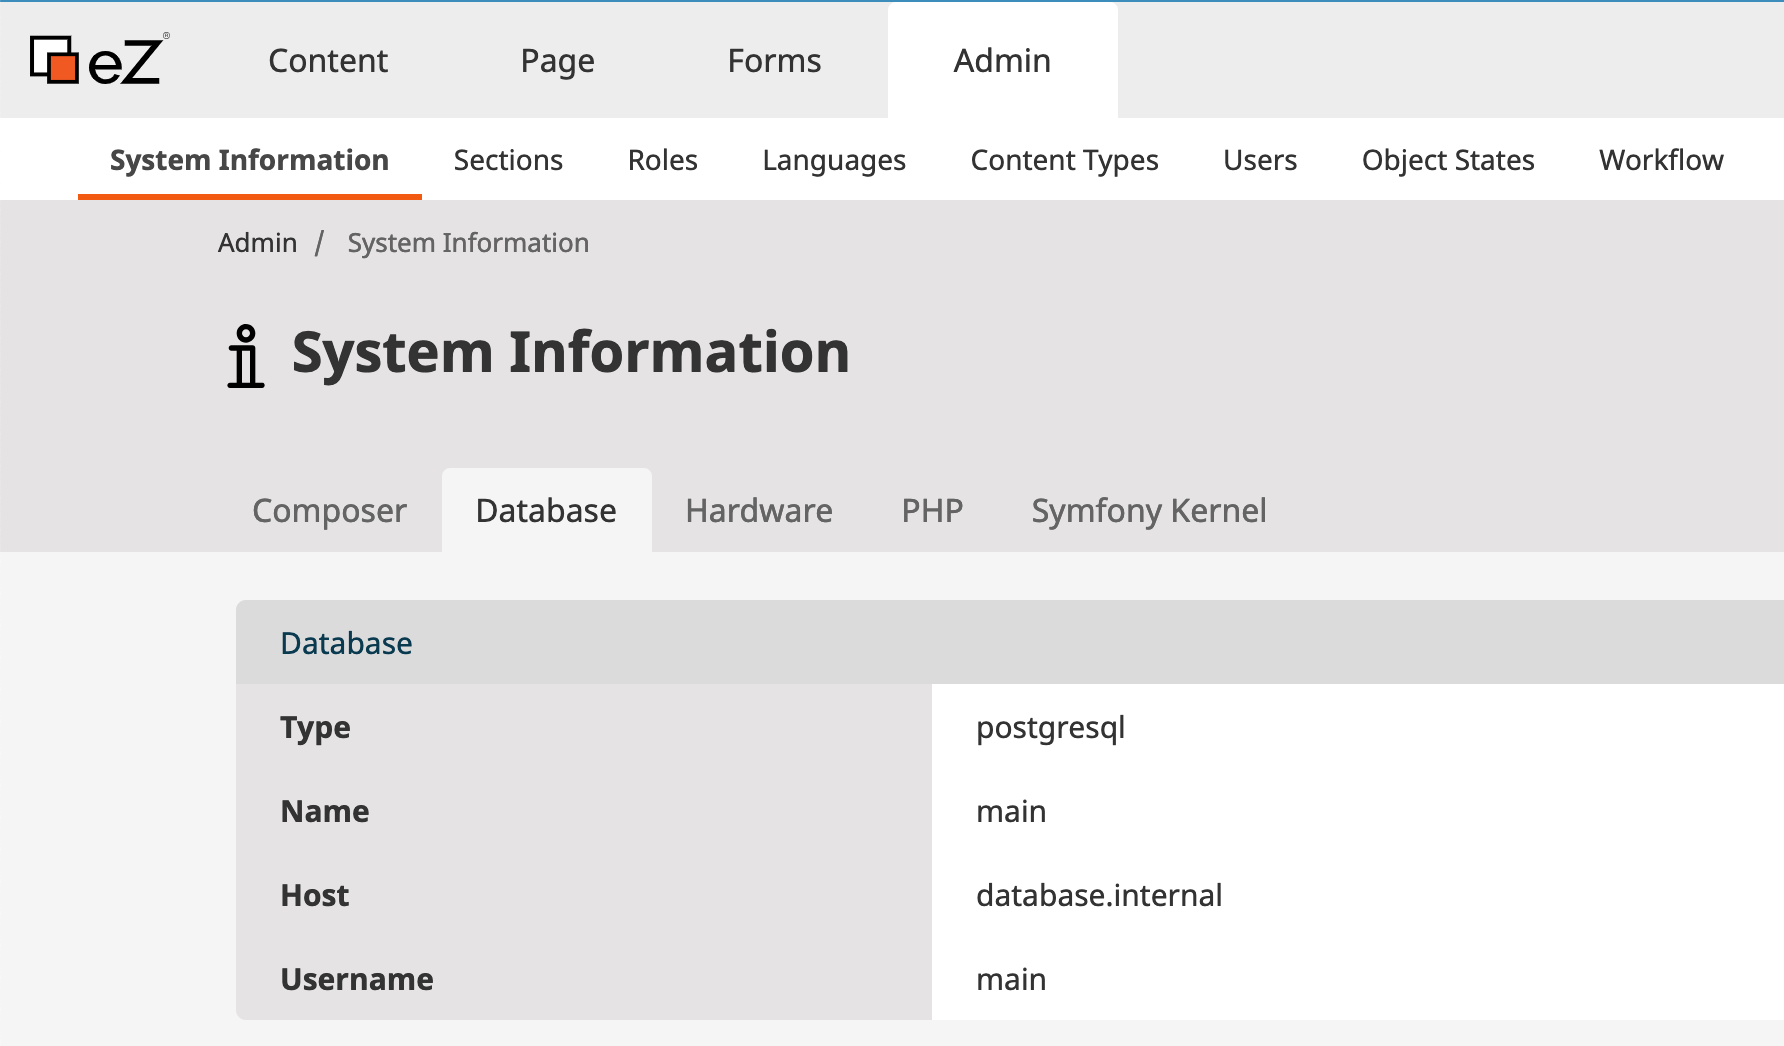Select the Admin top menu
This screenshot has width=1784, height=1046.
coord(1002,60)
